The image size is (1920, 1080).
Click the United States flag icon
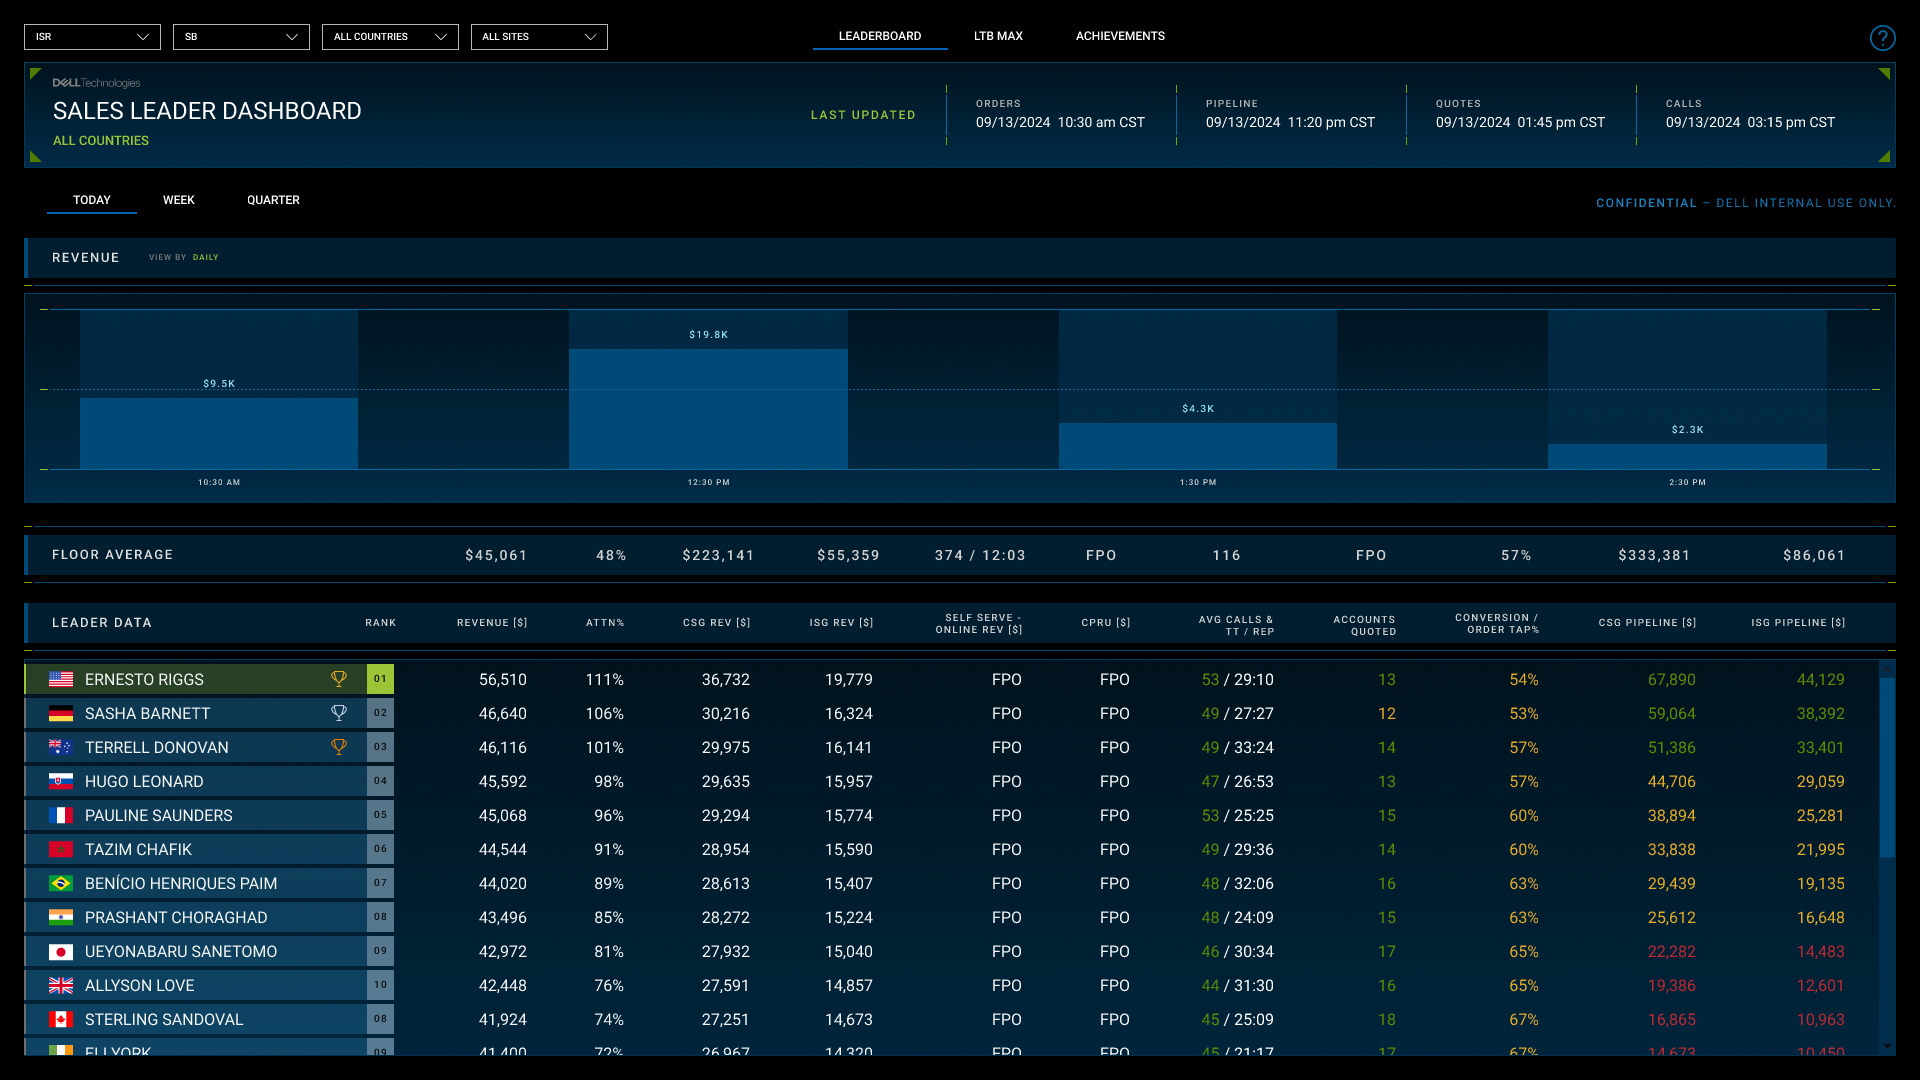click(x=61, y=679)
